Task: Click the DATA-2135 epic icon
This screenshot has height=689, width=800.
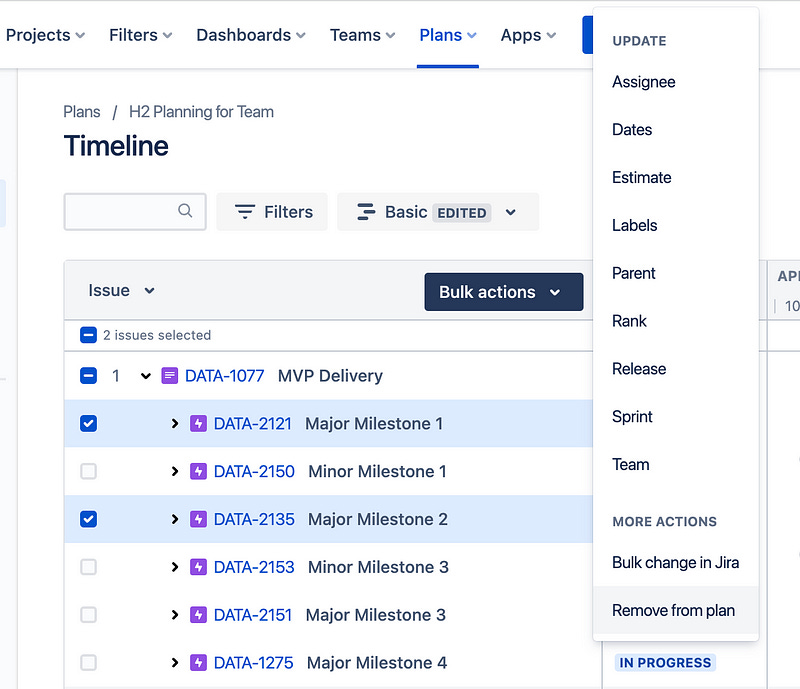Action: [x=198, y=520]
